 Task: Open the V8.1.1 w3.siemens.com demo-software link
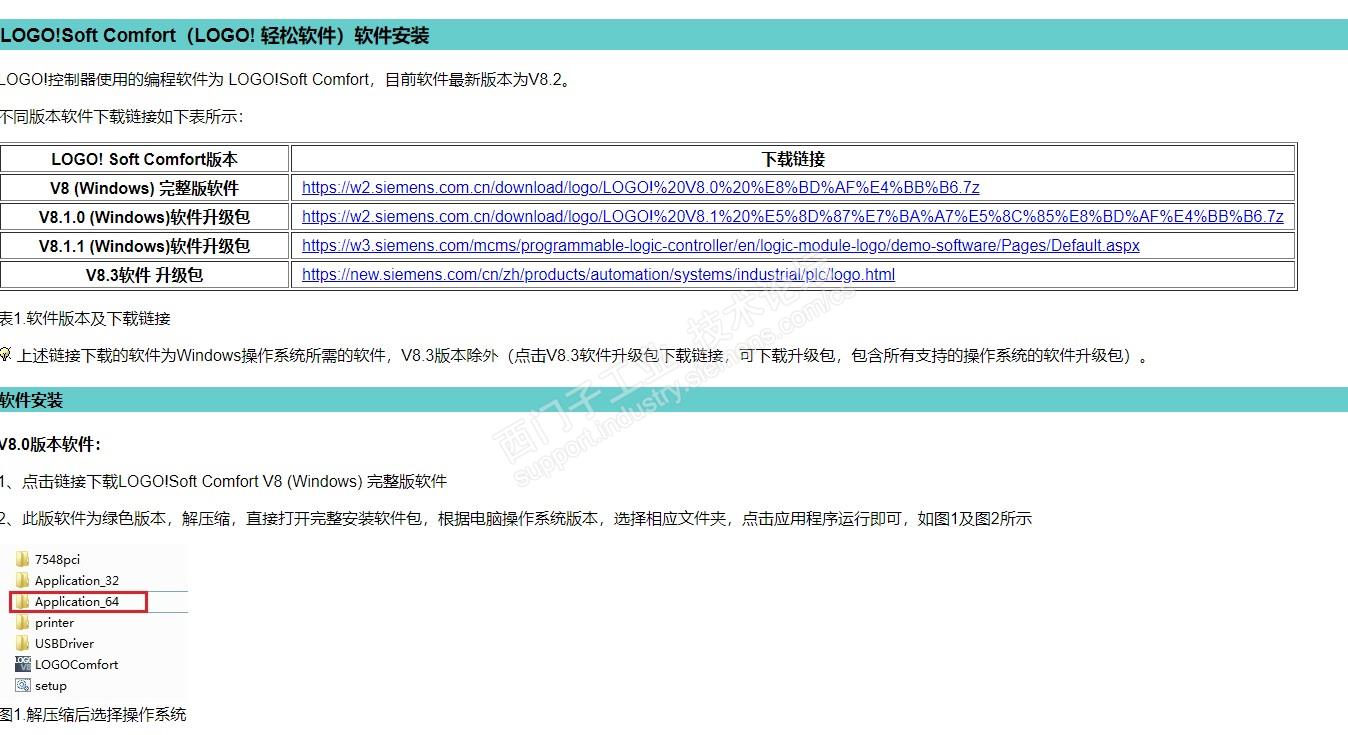tap(721, 245)
